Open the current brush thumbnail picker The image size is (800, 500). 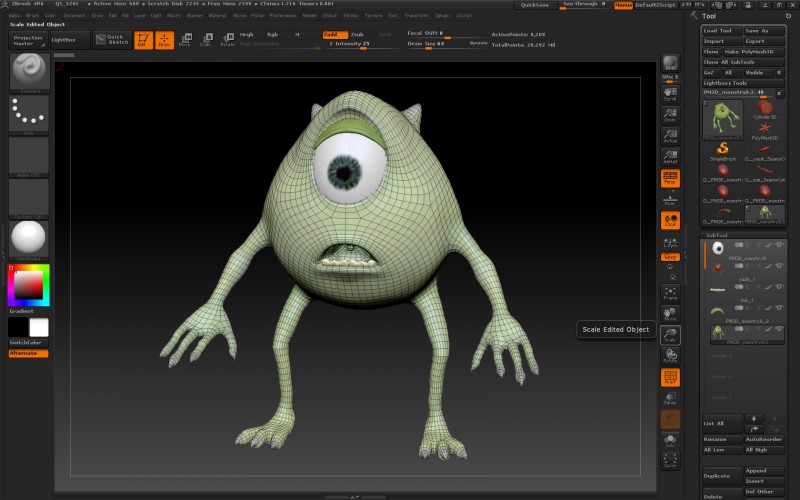pyautogui.click(x=29, y=73)
